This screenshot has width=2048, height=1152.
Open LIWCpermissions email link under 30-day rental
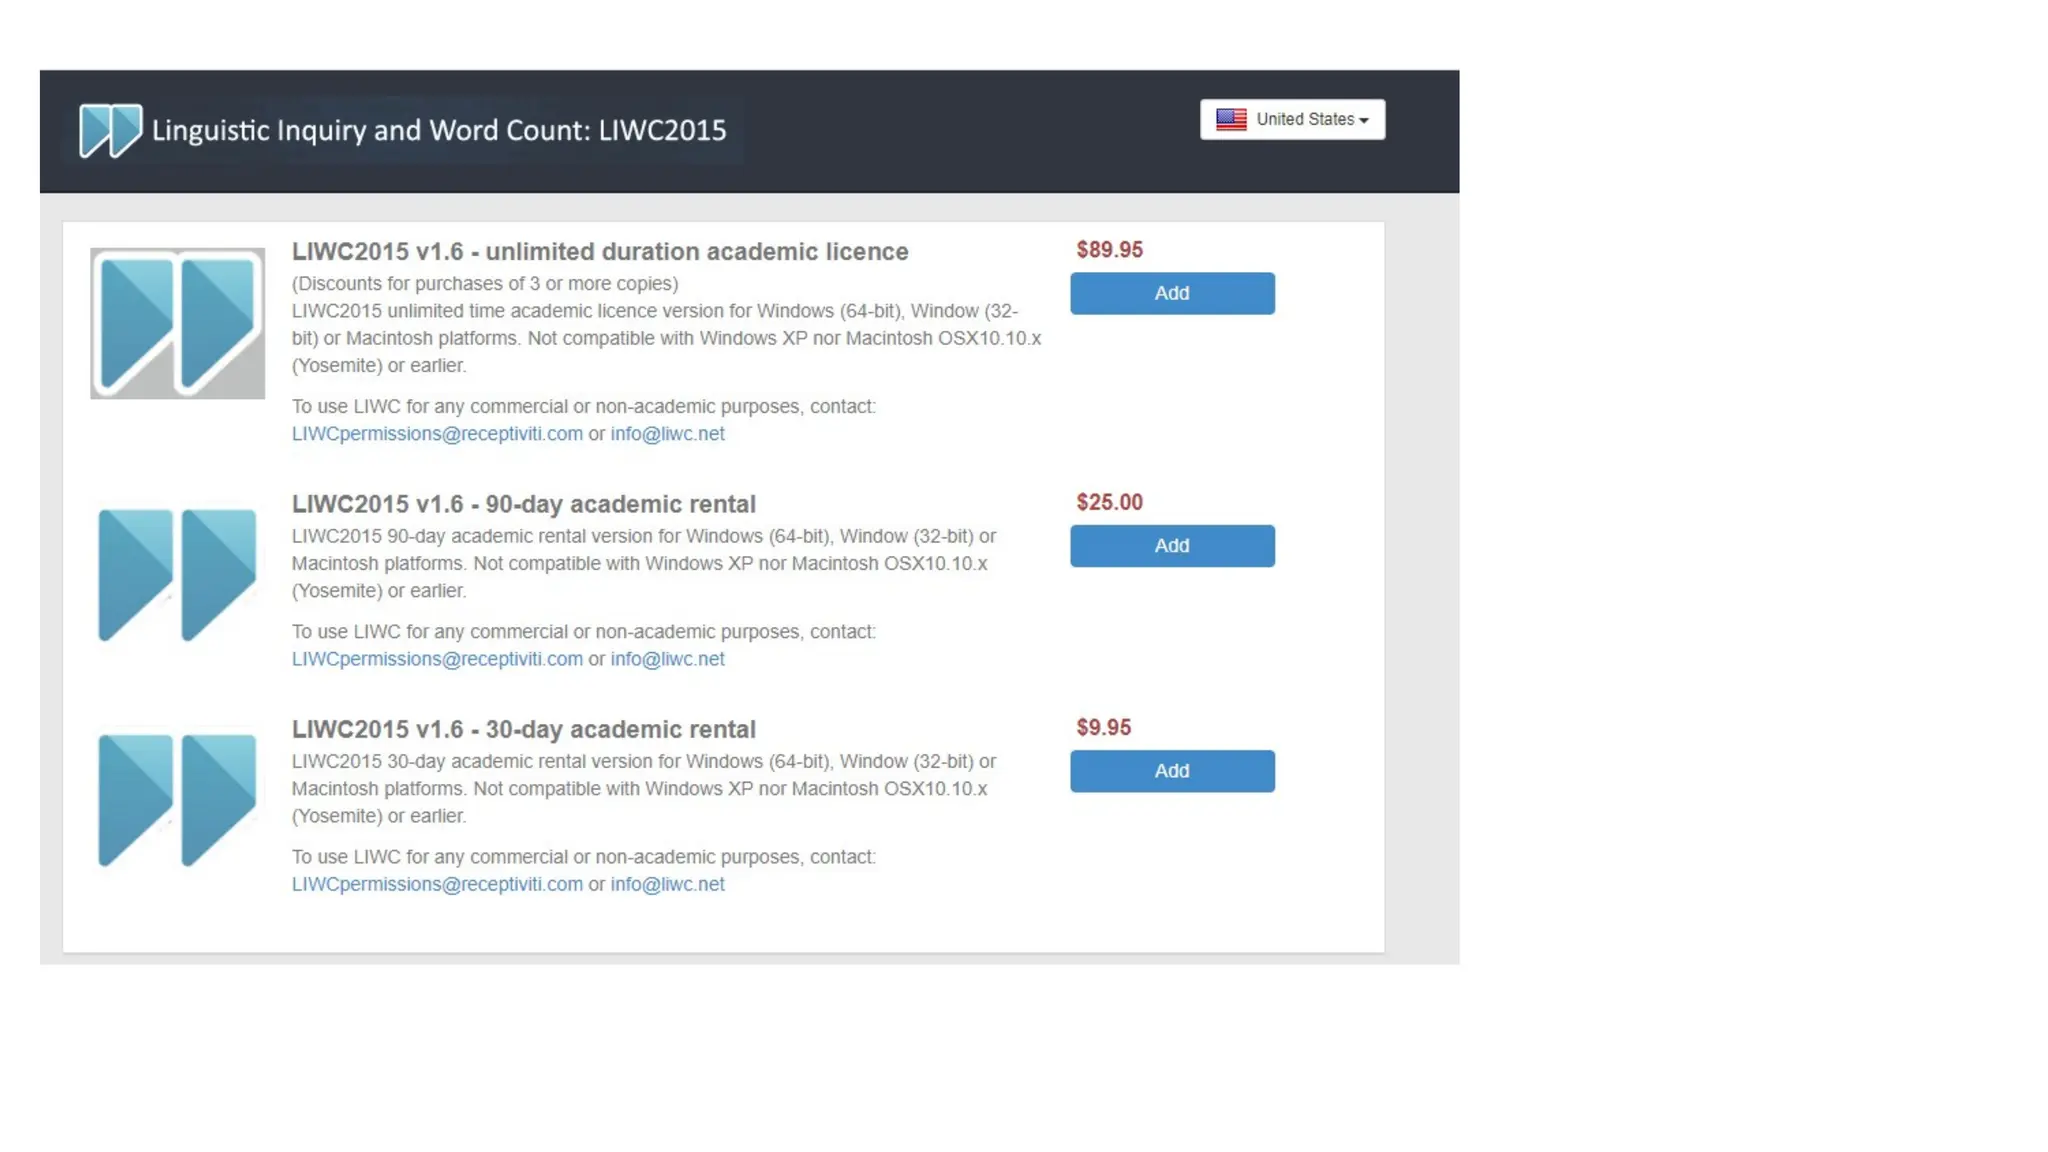click(436, 884)
